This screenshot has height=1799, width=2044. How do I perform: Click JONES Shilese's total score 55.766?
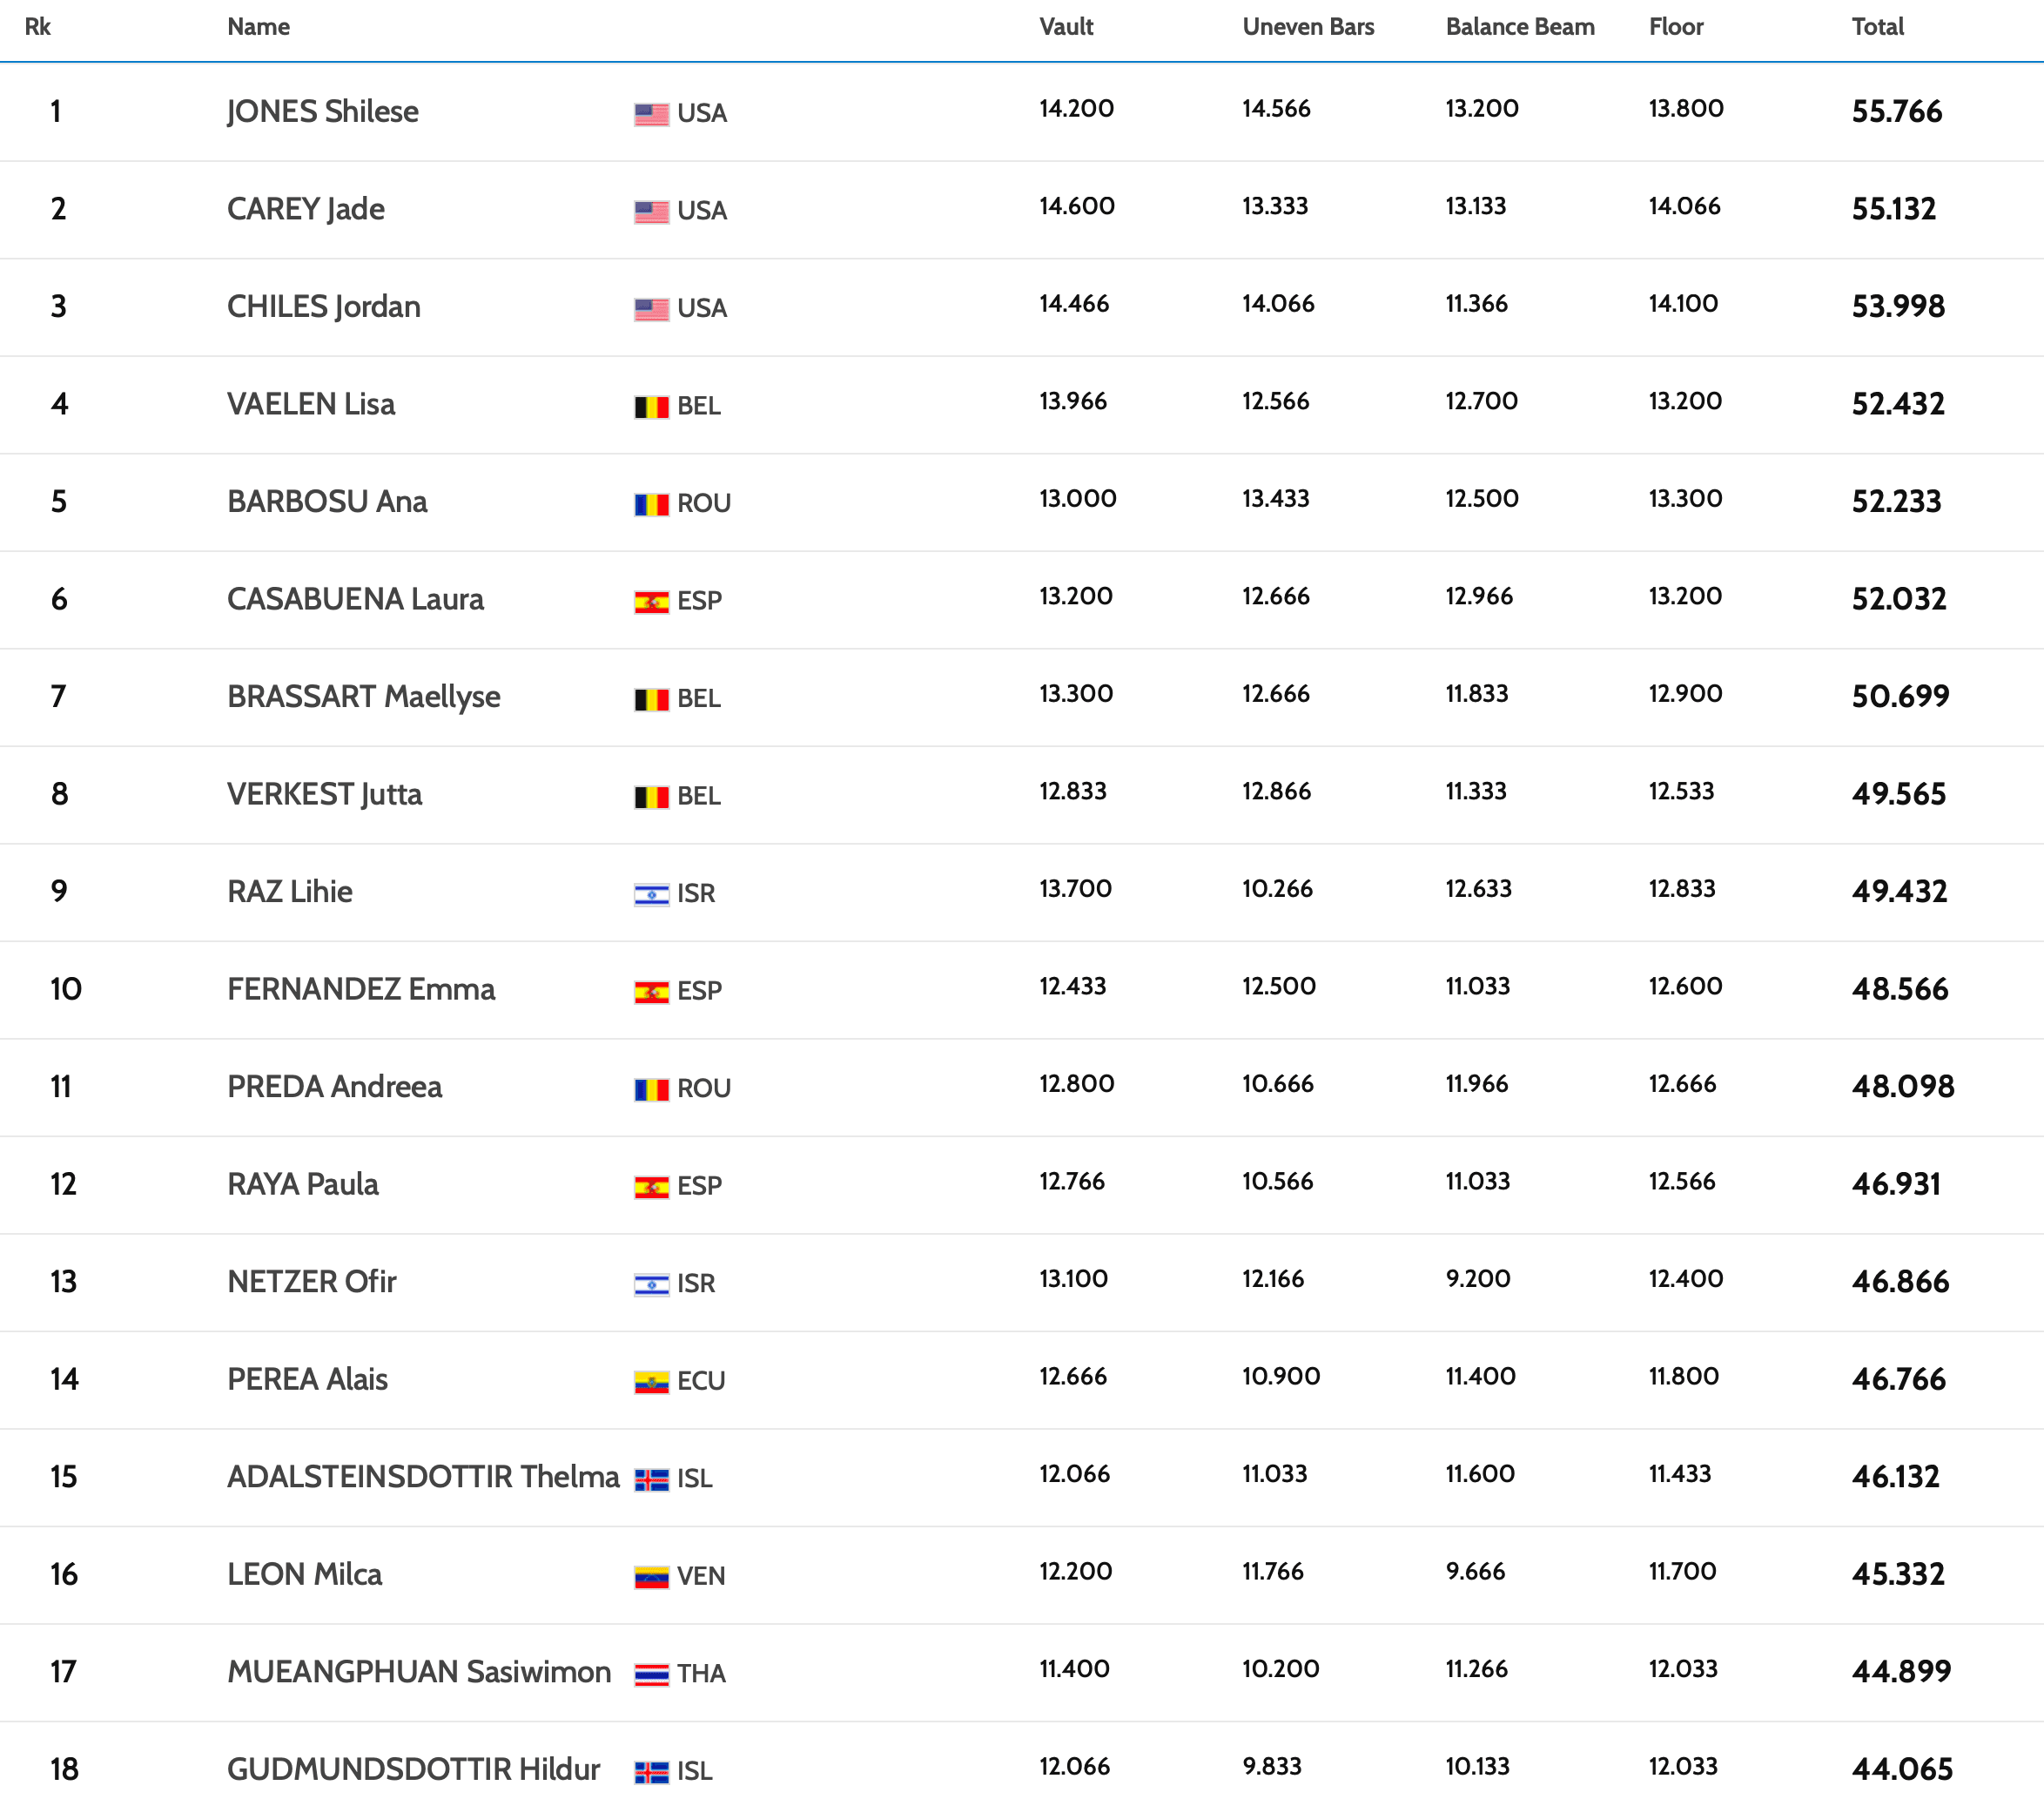(1896, 111)
